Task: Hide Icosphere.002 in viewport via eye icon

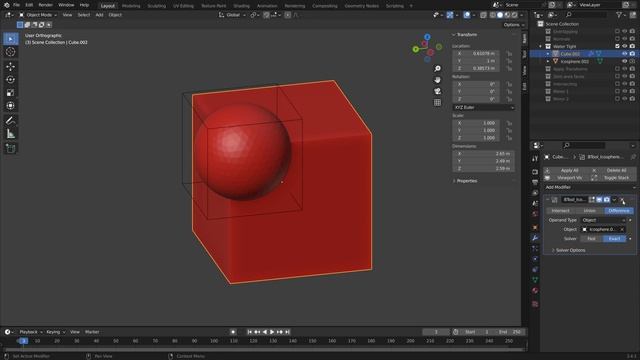Action: pyautogui.click(x=624, y=61)
